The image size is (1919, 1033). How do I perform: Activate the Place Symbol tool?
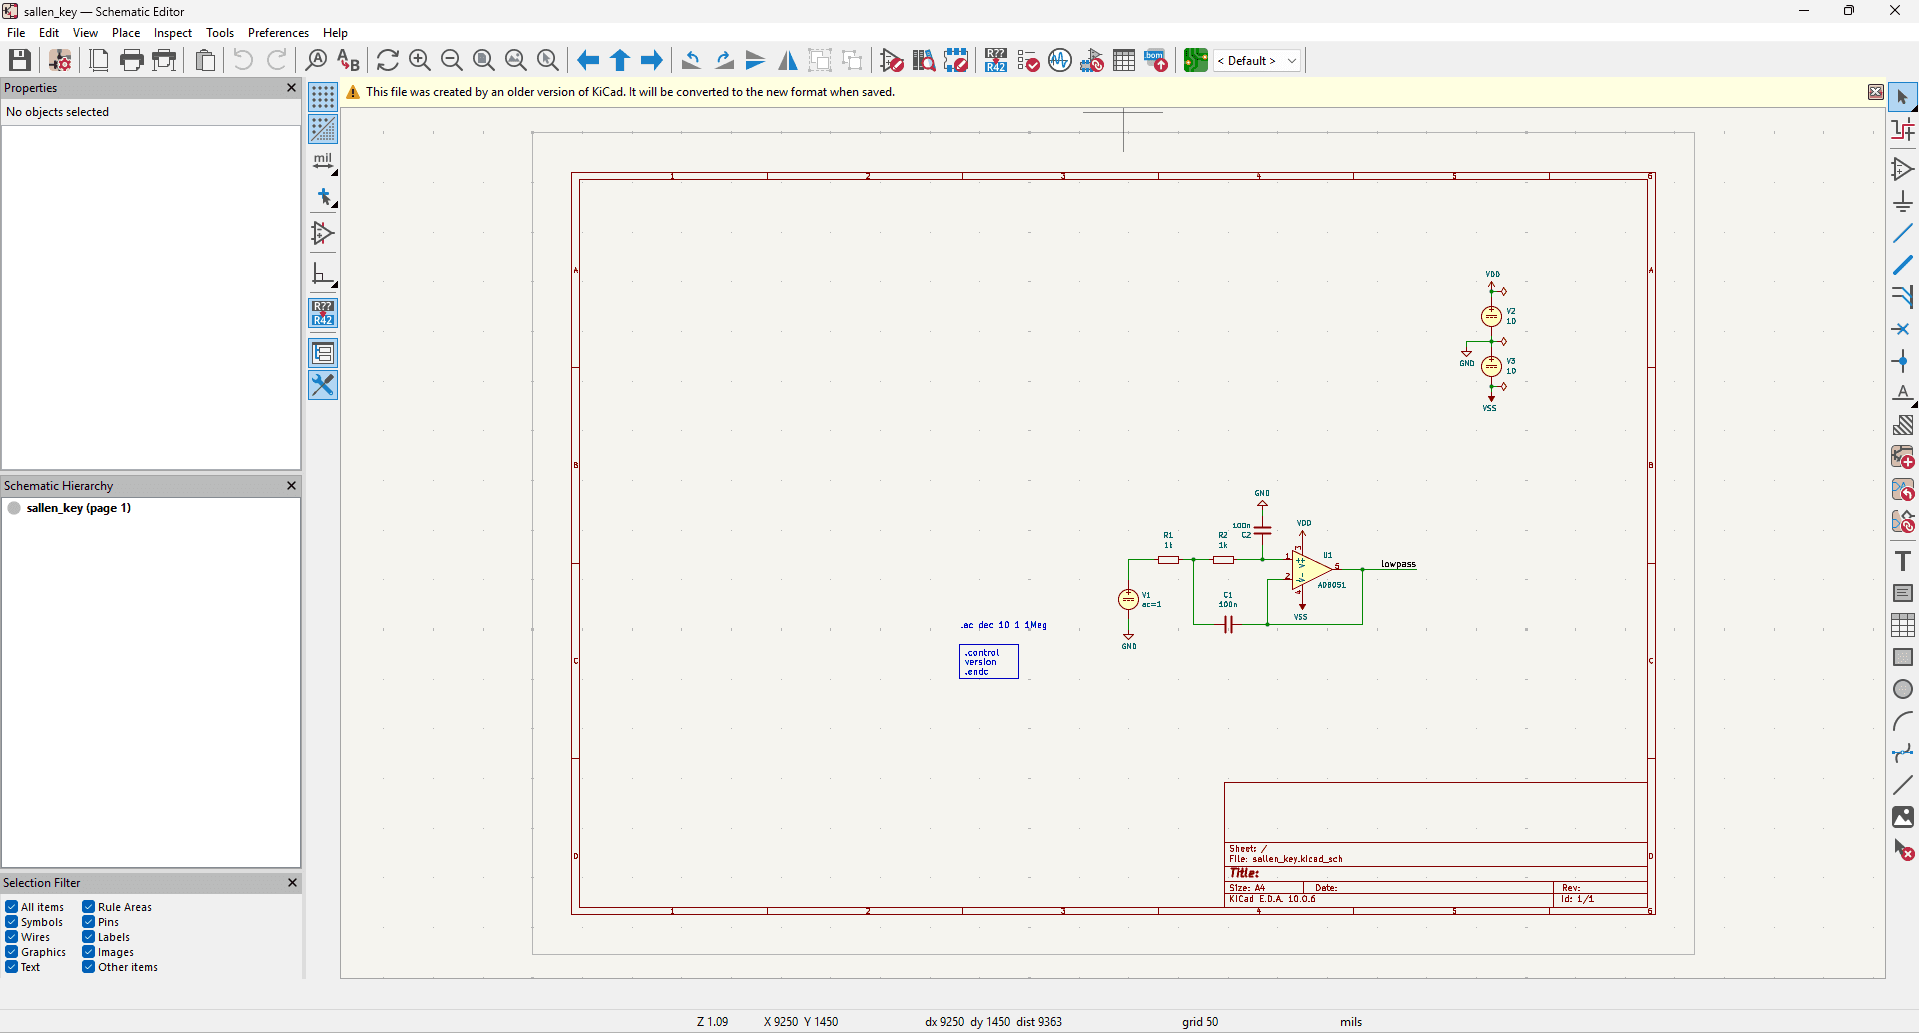click(x=1903, y=169)
